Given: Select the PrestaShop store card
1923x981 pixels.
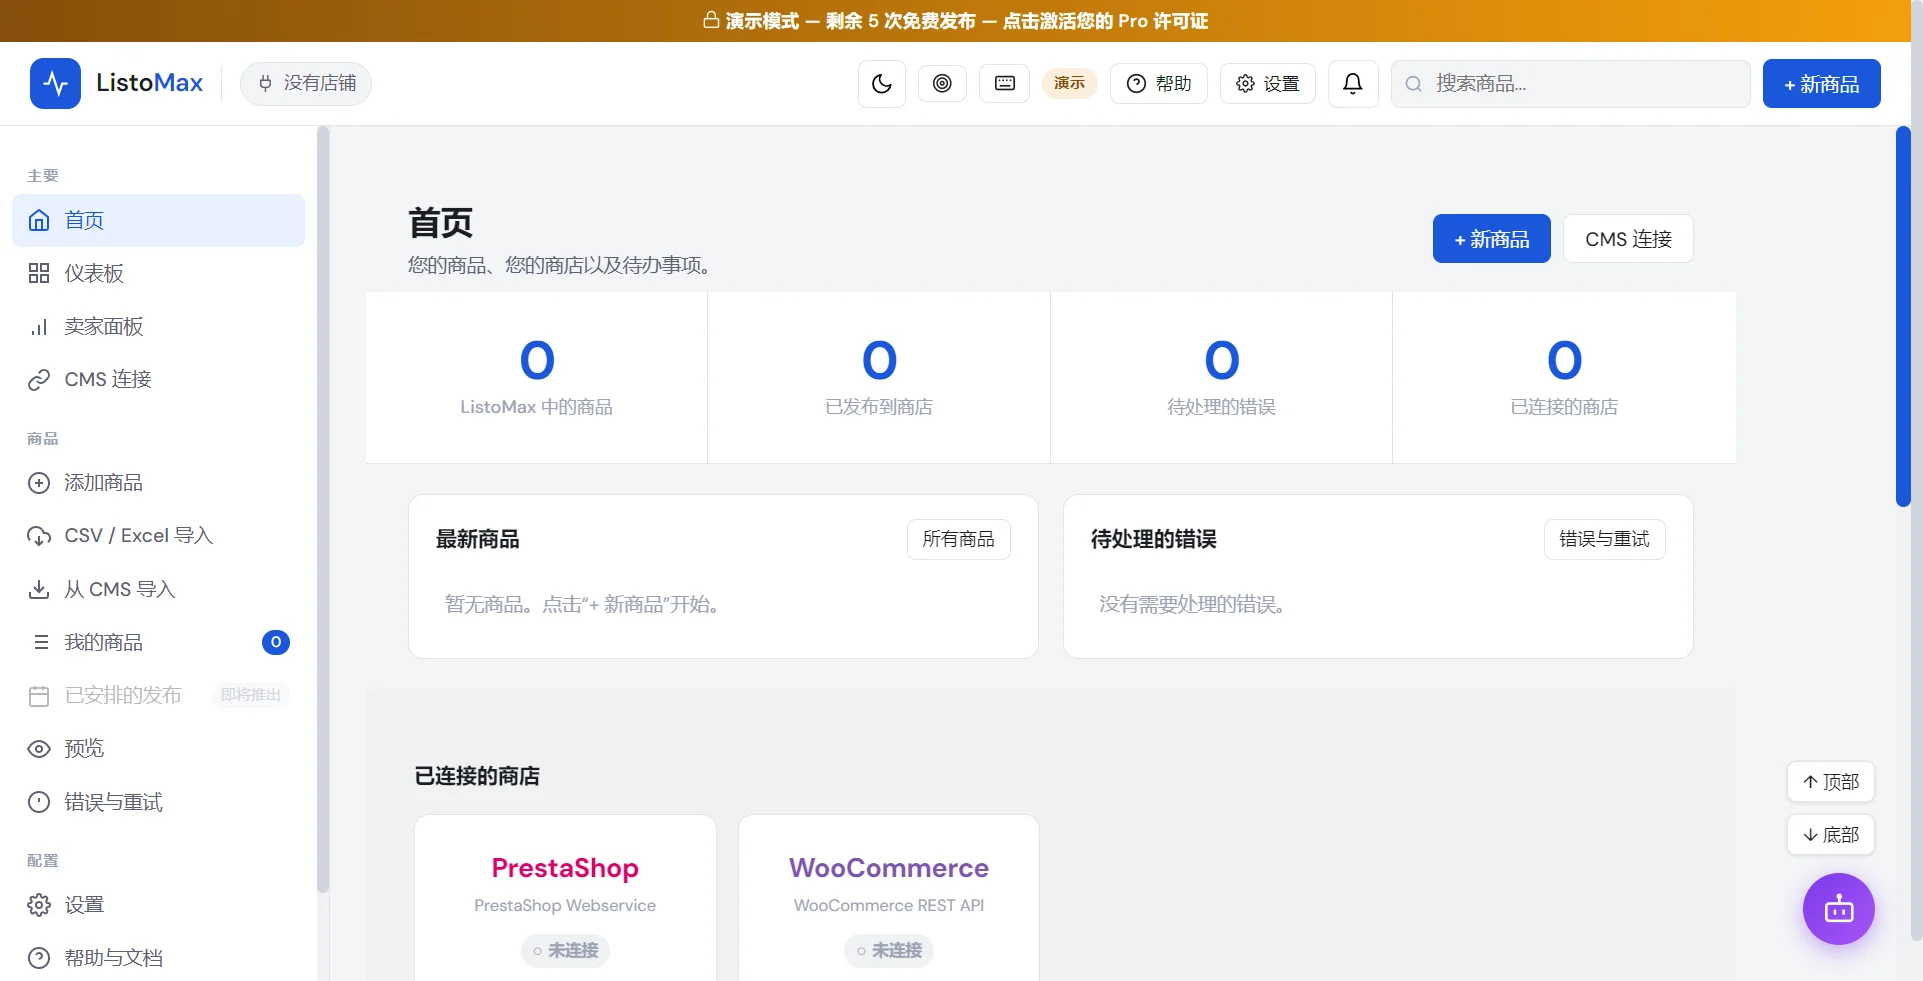Looking at the screenshot, I should coord(565,898).
